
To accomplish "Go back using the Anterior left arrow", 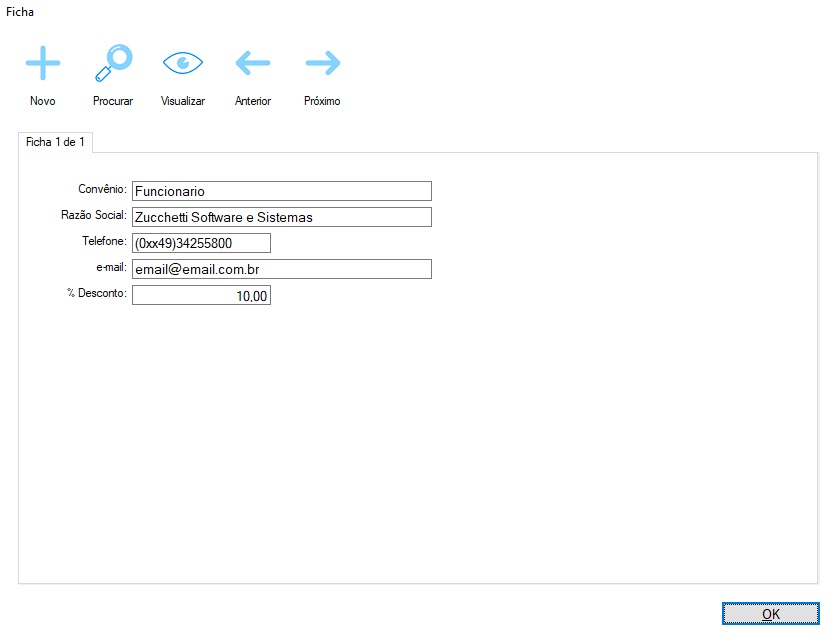I will point(252,64).
